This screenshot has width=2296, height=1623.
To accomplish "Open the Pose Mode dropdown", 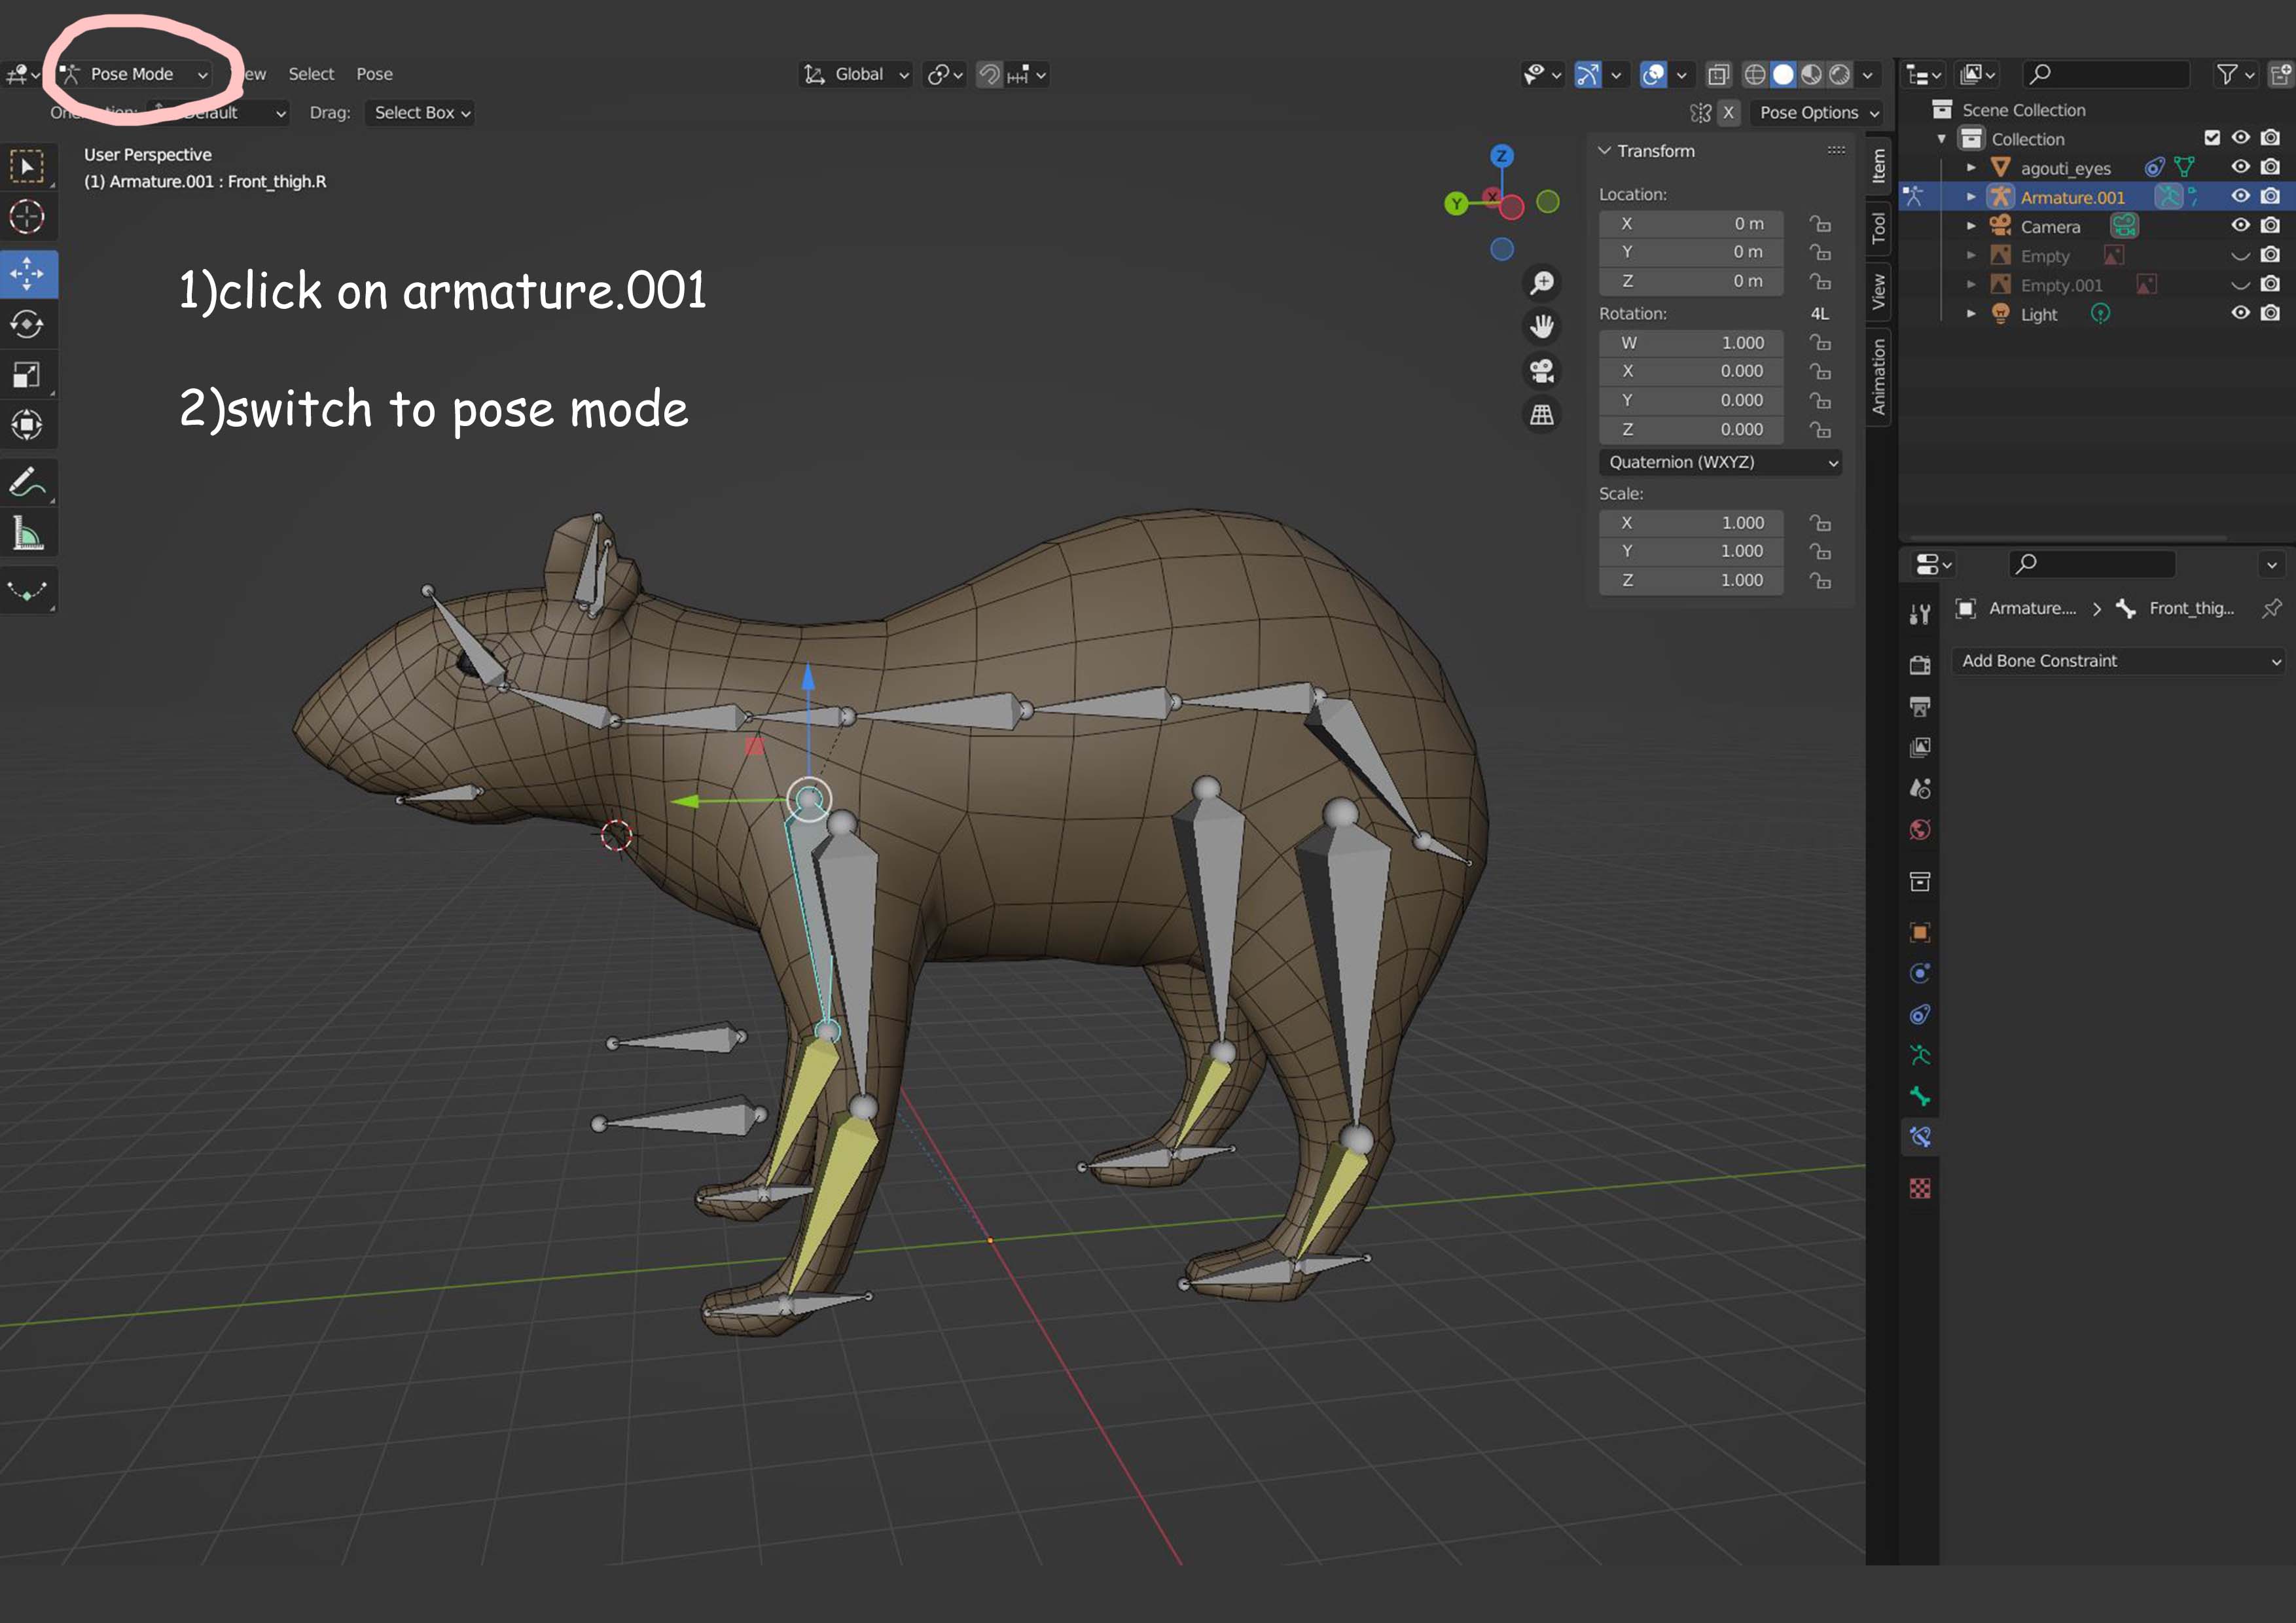I will 134,74.
